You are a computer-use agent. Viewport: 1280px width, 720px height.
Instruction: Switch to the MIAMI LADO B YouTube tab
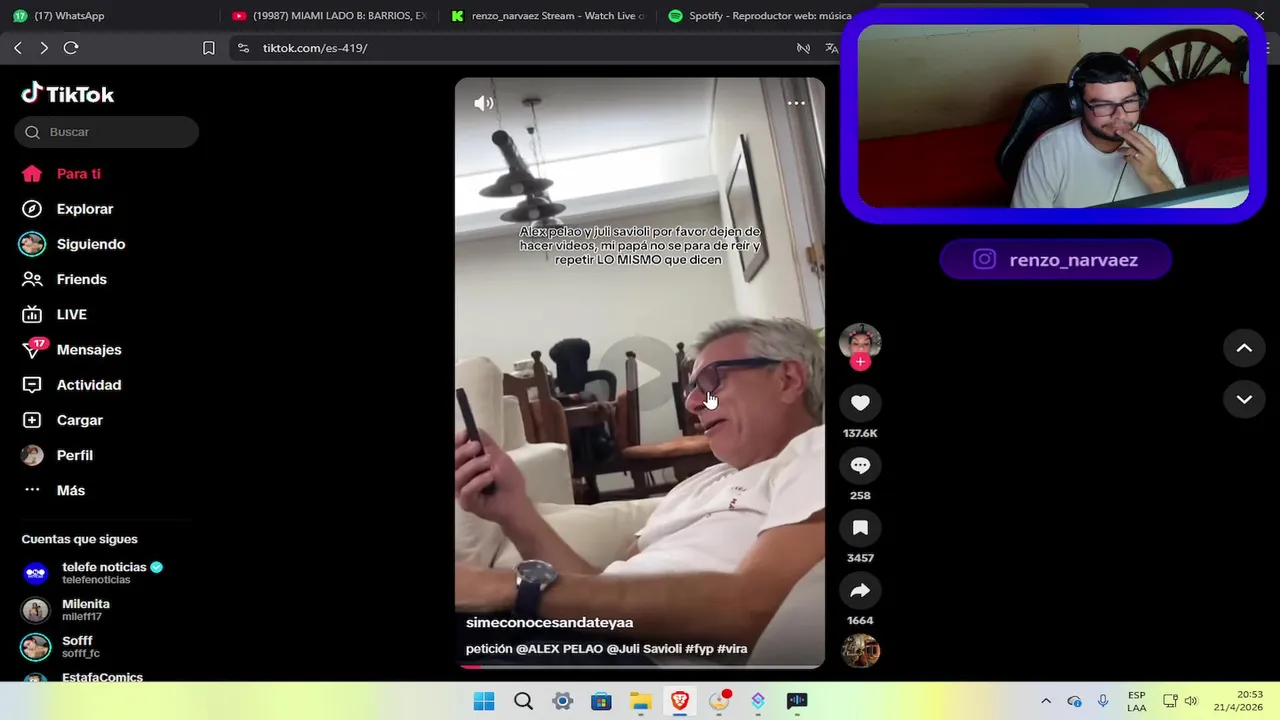click(x=330, y=16)
